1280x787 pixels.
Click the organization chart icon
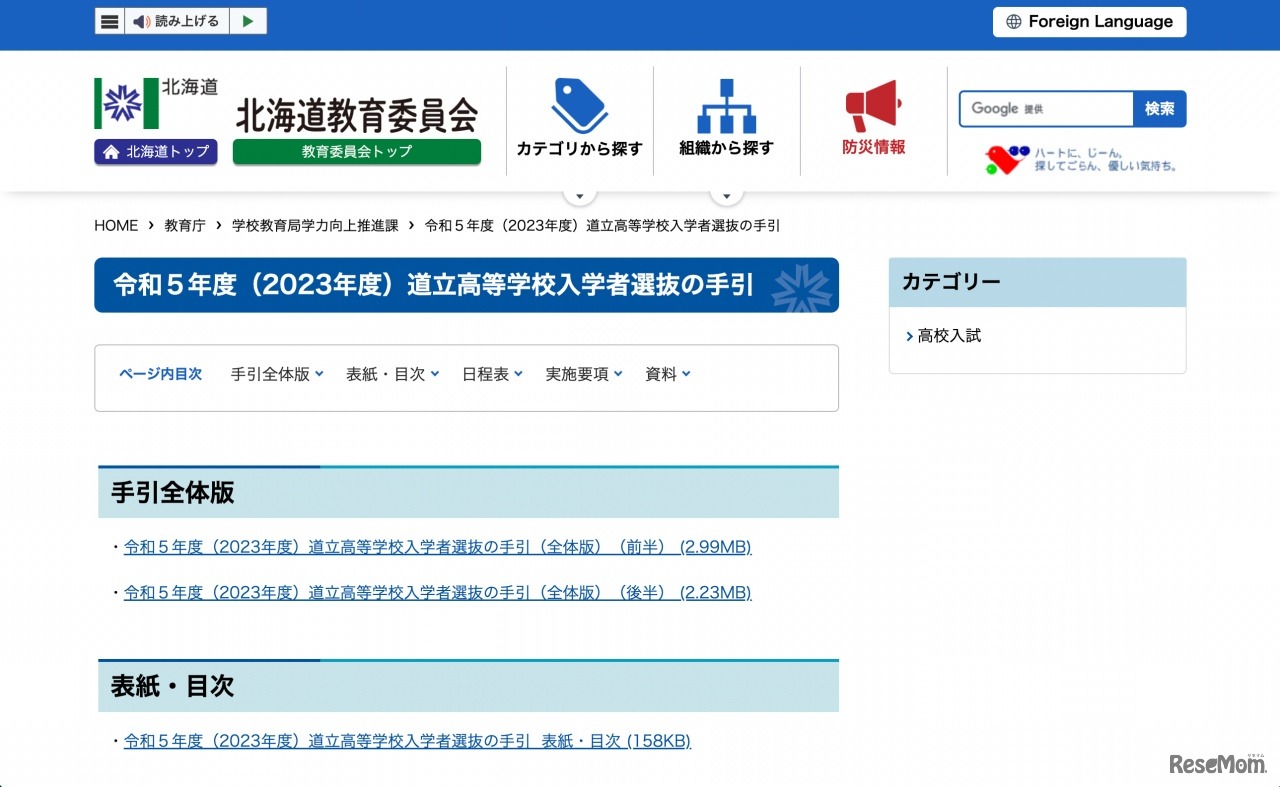tap(727, 106)
